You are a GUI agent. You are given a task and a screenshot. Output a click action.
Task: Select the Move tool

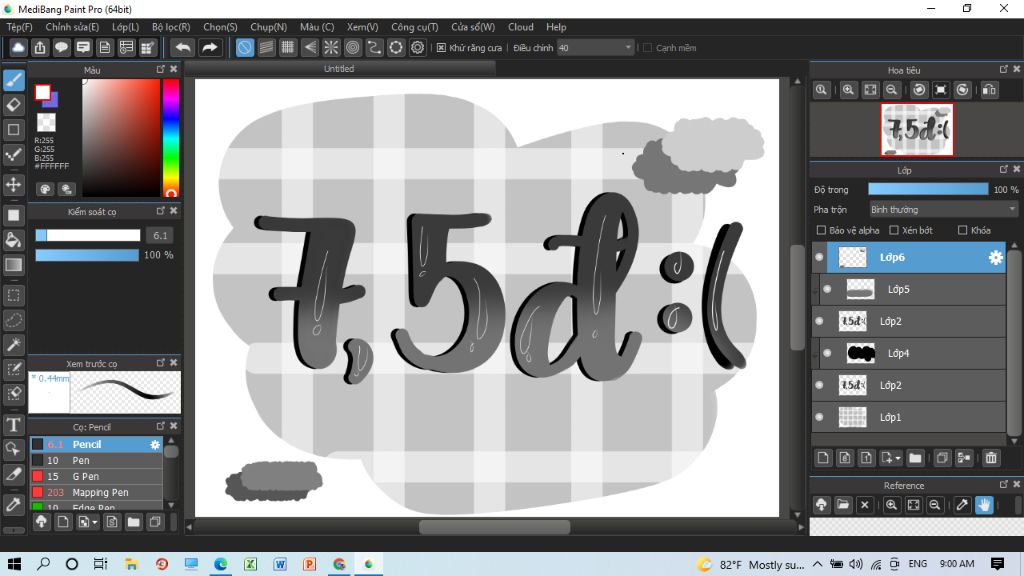pos(14,185)
